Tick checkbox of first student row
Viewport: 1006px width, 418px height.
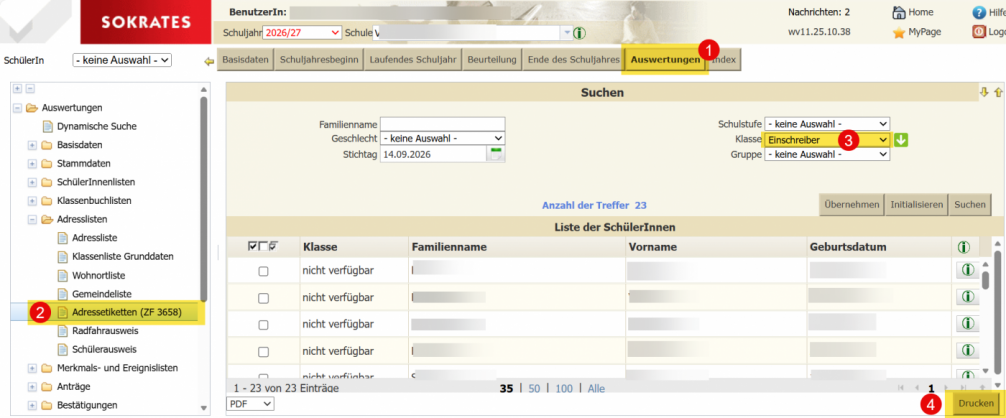click(x=263, y=271)
